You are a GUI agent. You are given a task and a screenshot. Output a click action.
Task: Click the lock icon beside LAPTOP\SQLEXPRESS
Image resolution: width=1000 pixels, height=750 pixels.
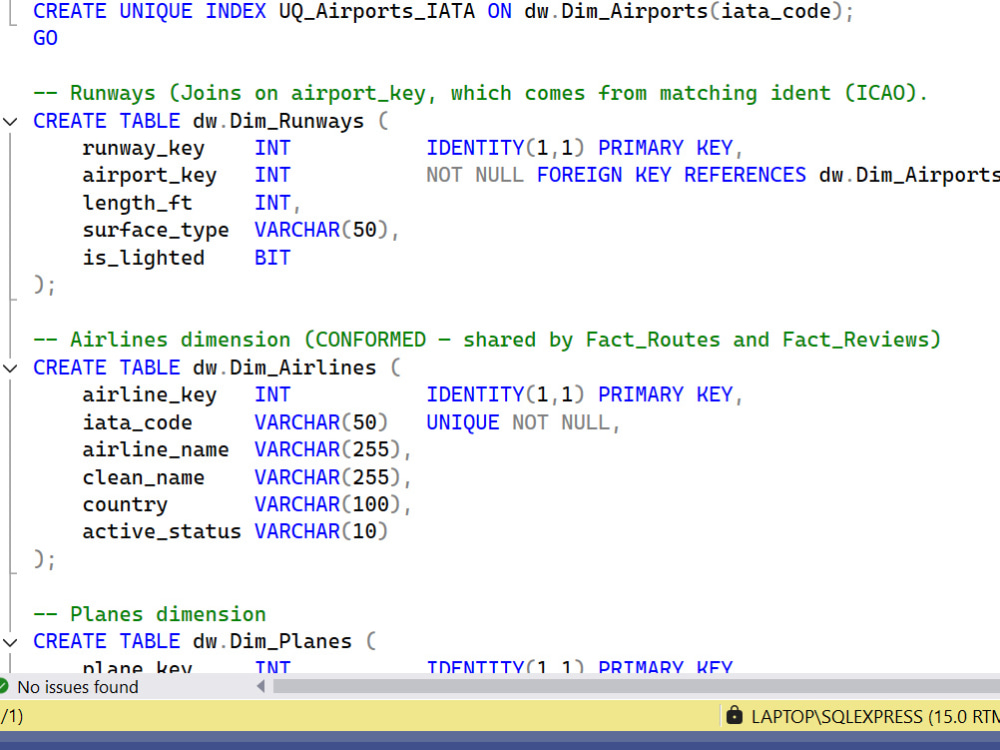point(735,716)
